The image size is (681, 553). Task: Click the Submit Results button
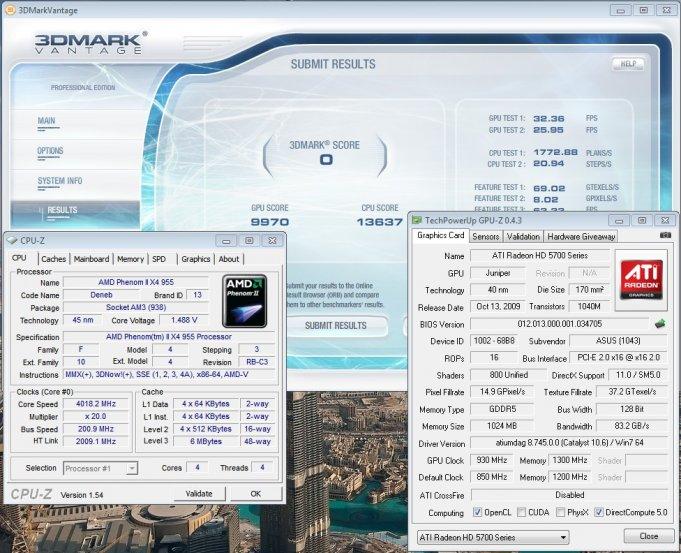pyautogui.click(x=335, y=325)
